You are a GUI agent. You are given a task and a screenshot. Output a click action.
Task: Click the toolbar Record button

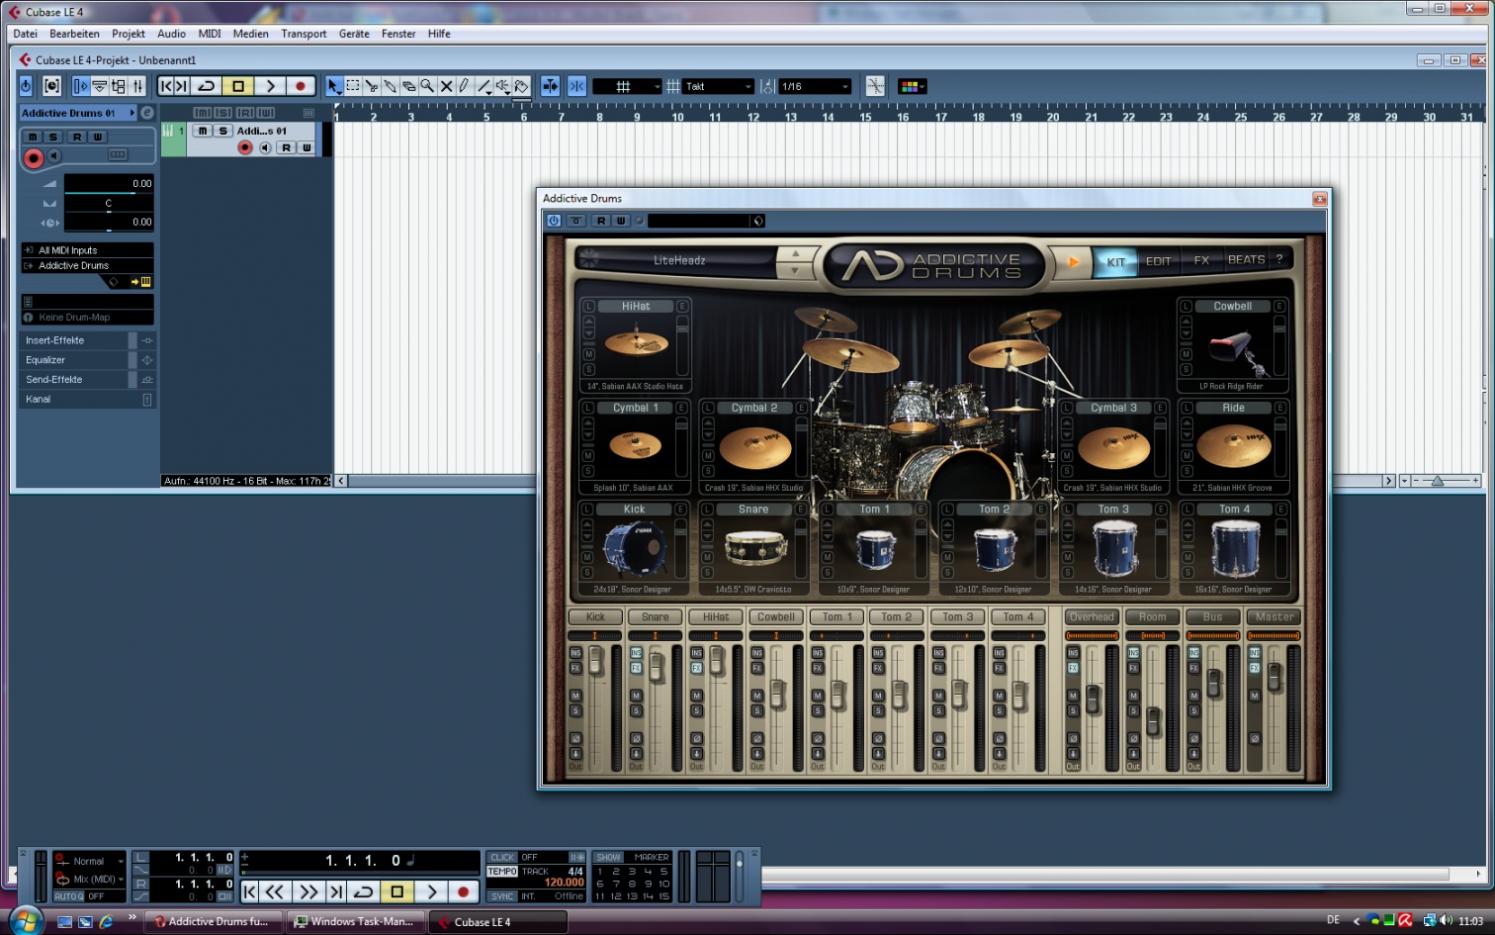[301, 86]
